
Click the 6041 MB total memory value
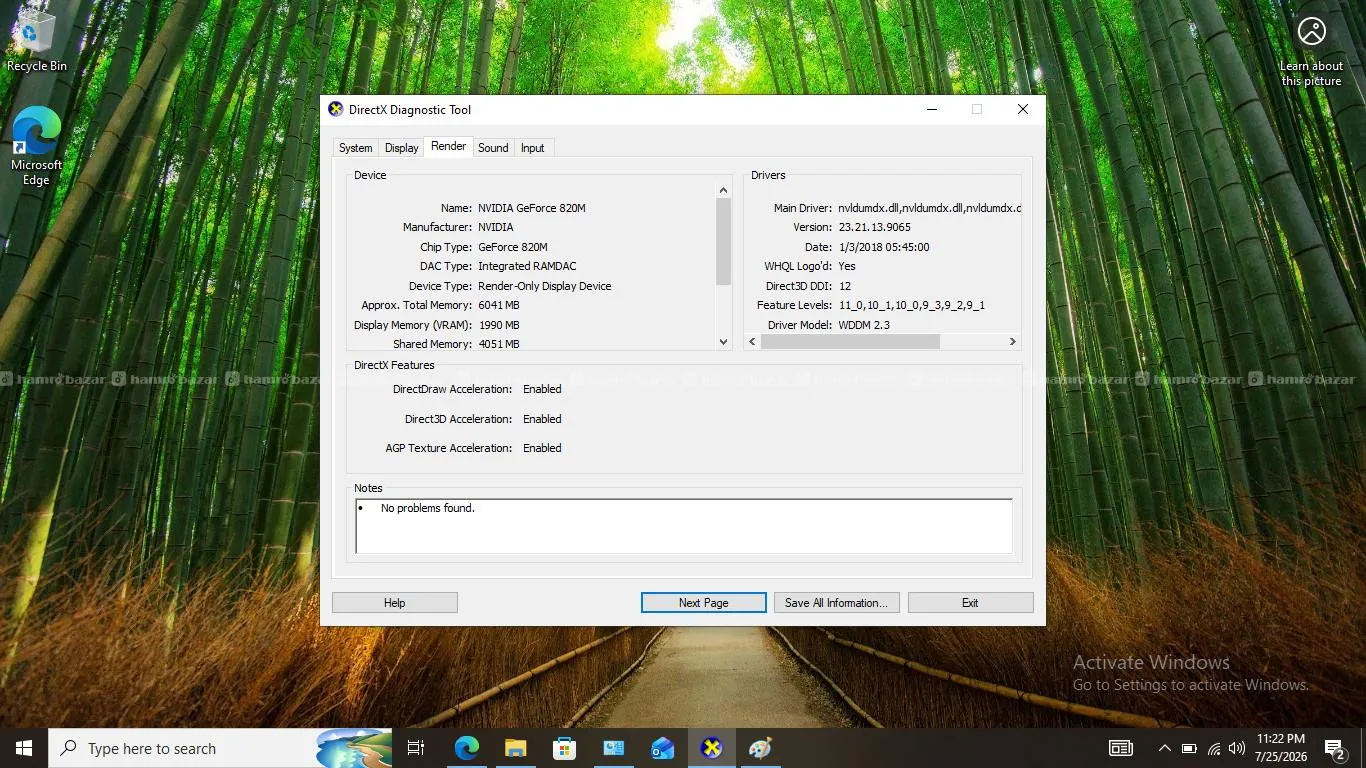(x=499, y=305)
